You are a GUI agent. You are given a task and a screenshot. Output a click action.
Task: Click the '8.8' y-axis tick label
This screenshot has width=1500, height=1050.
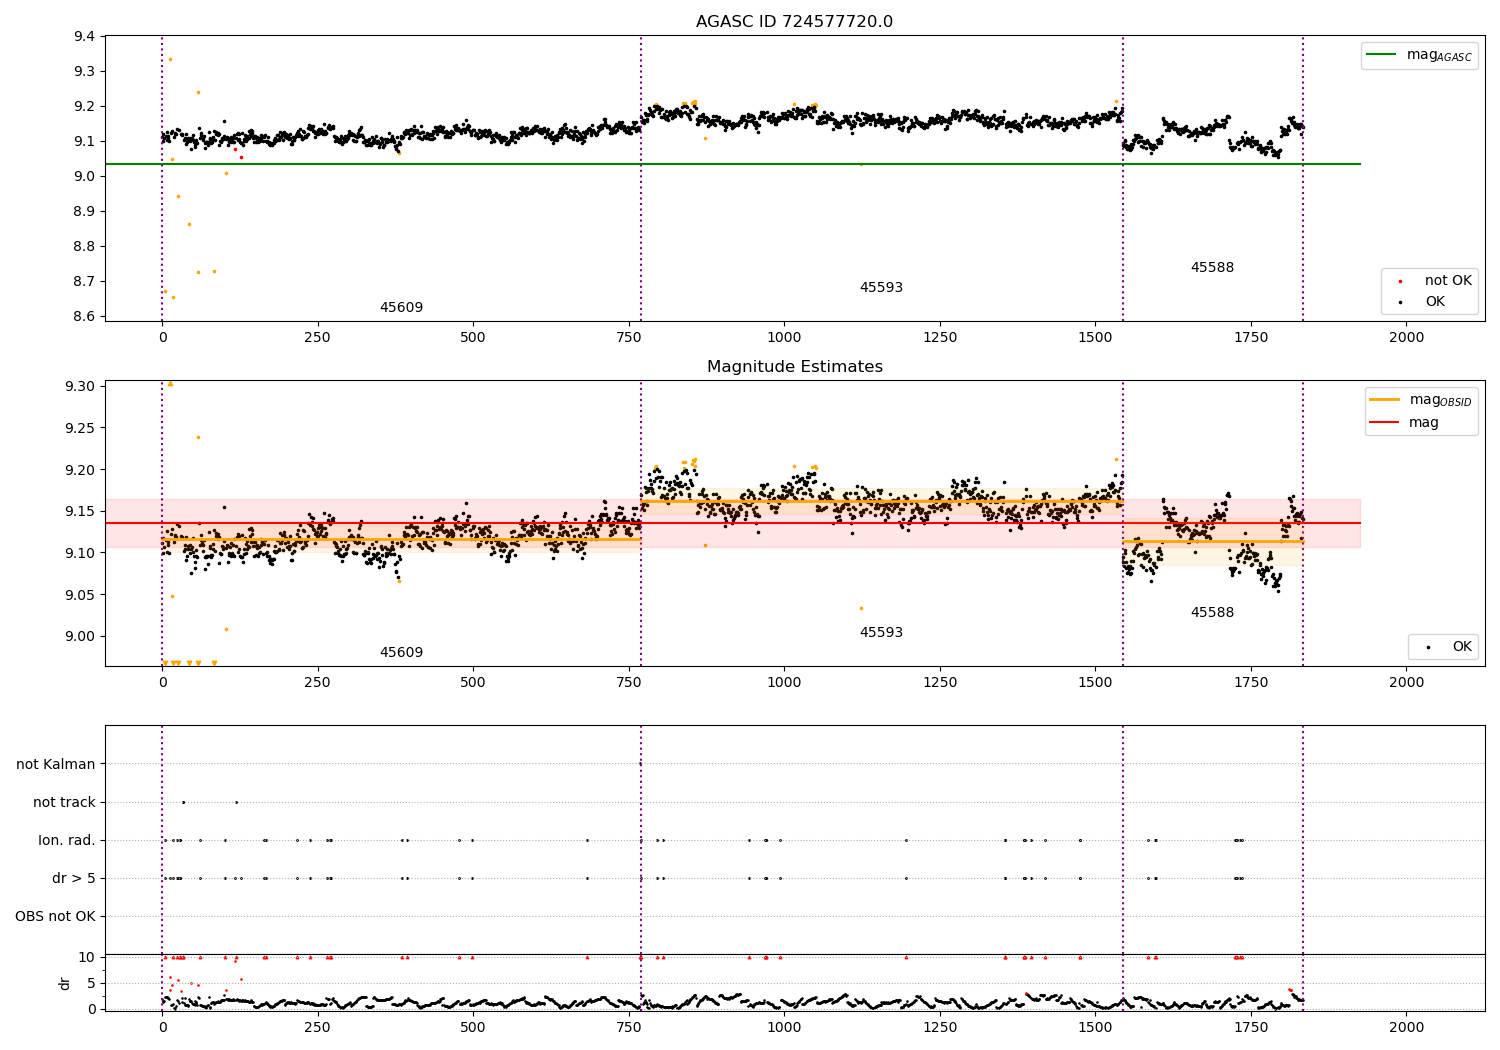(85, 247)
